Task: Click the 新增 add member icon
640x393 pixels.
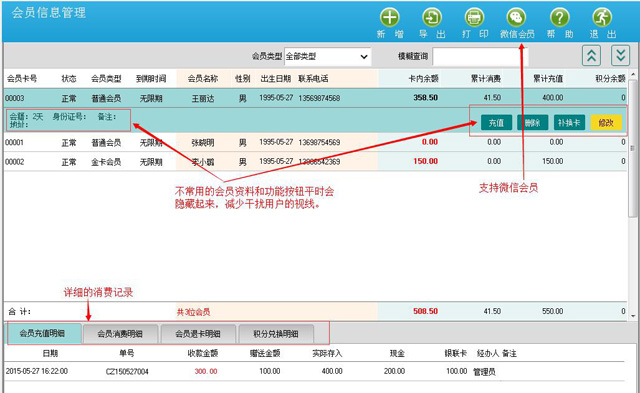Action: tap(390, 18)
